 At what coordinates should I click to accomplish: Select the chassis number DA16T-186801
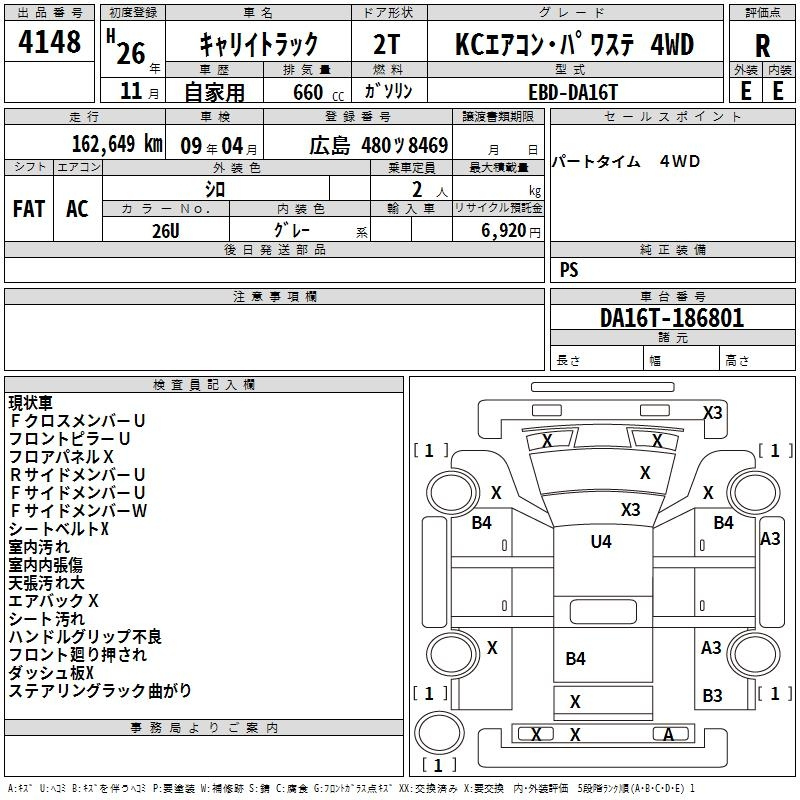click(x=671, y=318)
